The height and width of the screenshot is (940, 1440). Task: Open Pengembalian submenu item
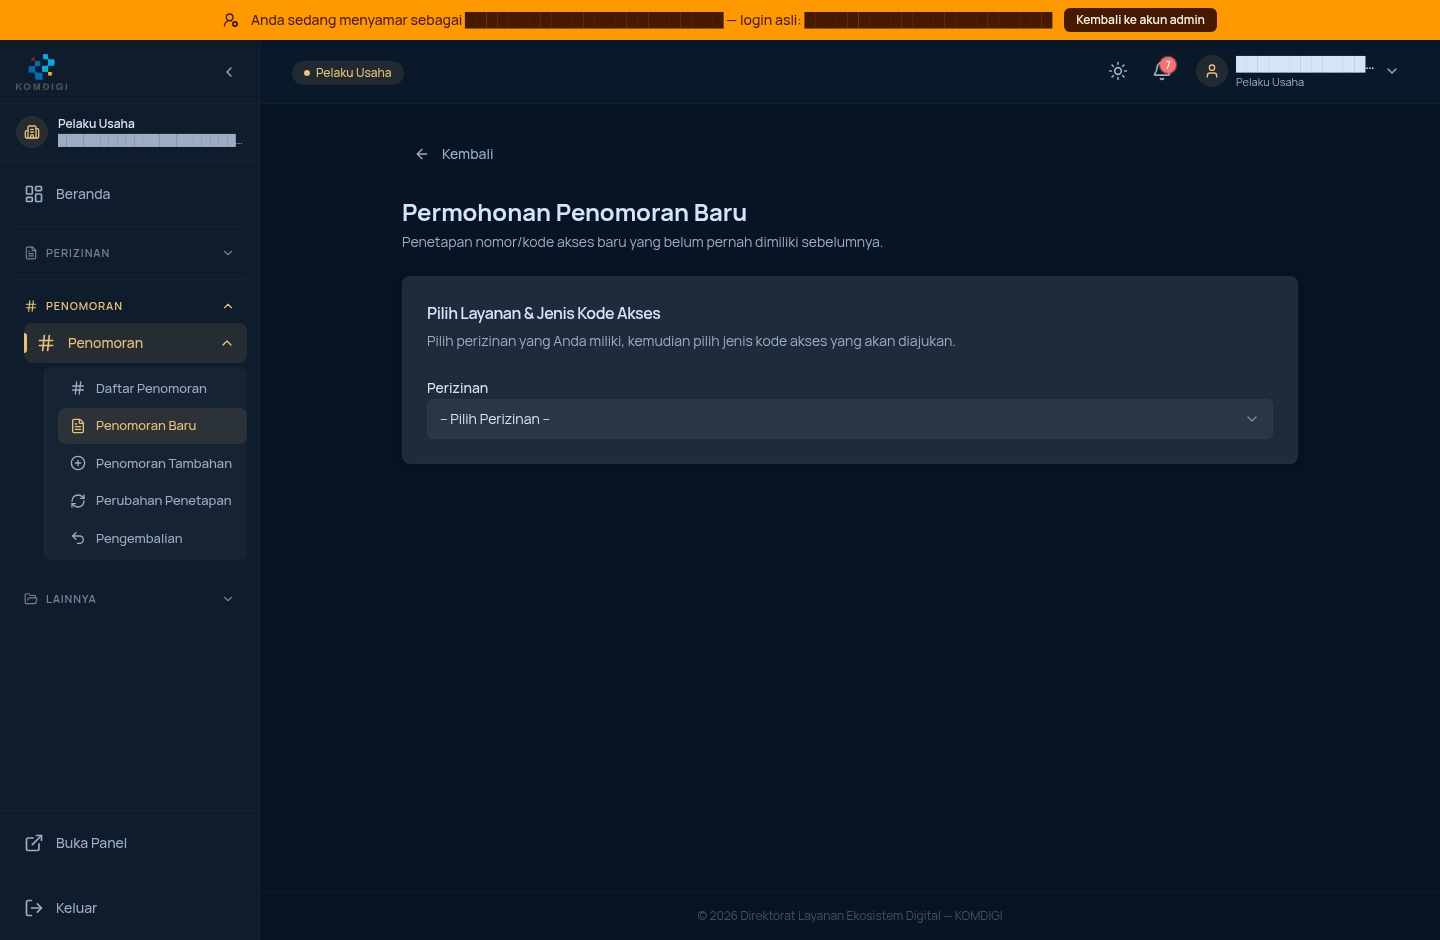(152, 538)
